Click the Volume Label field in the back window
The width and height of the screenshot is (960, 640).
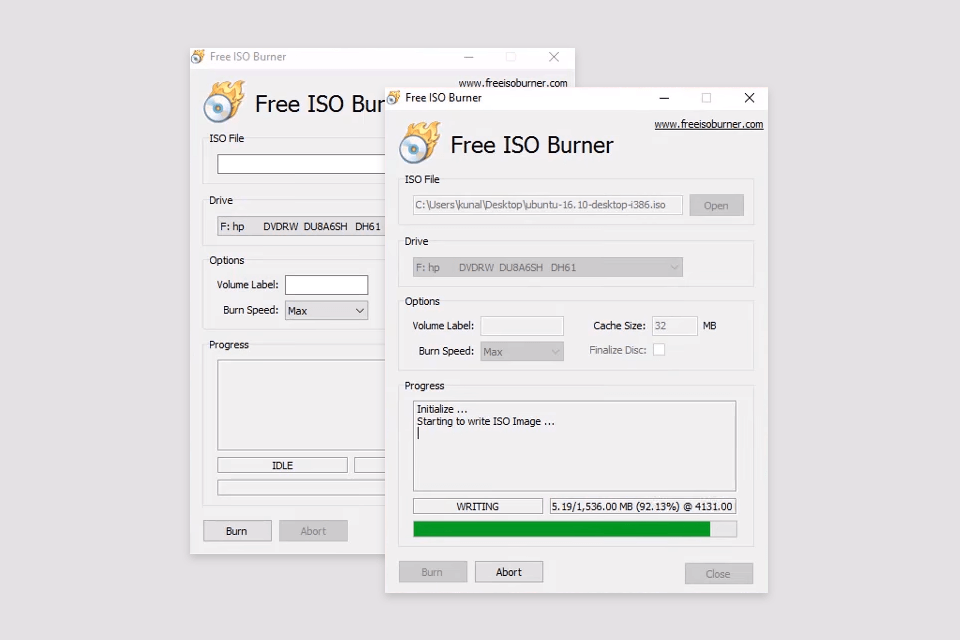326,285
